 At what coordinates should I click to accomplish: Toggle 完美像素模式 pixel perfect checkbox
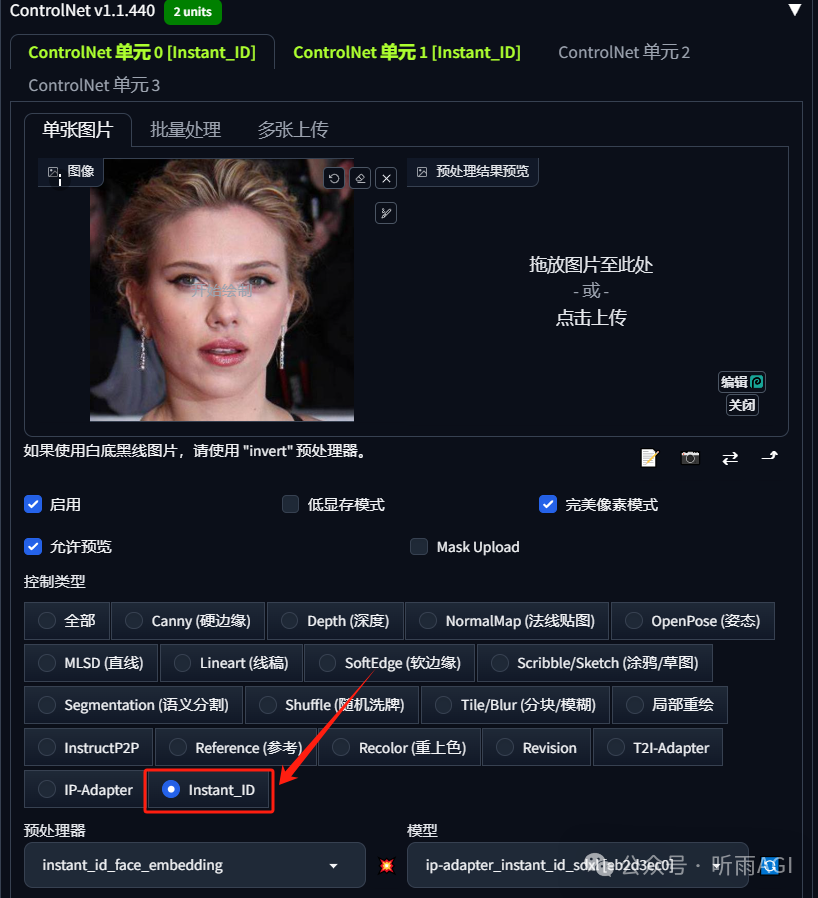point(548,505)
